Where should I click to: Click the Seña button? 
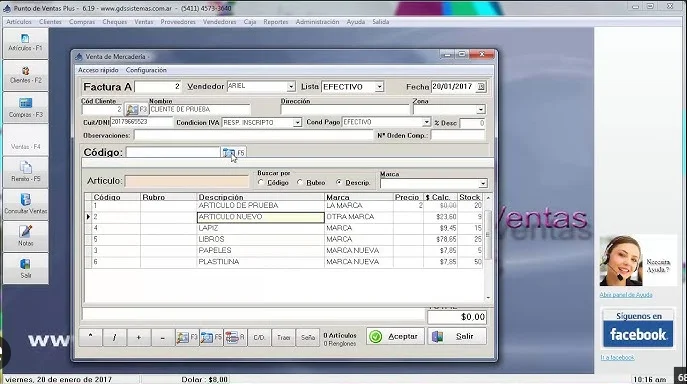coord(308,337)
